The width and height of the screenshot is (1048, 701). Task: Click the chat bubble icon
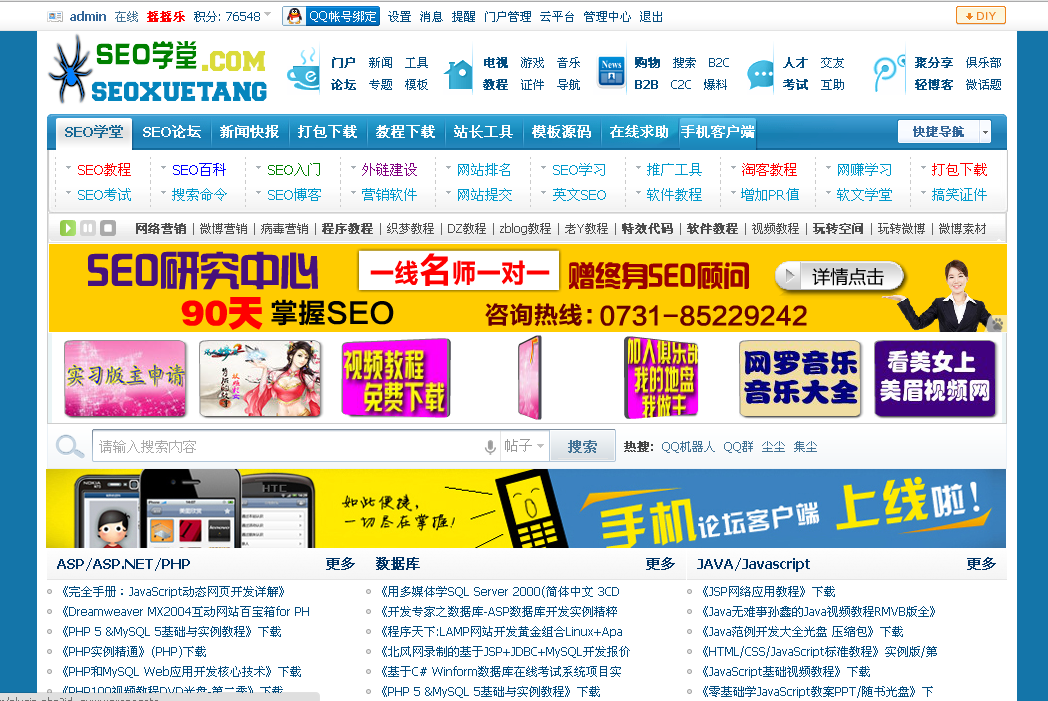(760, 74)
